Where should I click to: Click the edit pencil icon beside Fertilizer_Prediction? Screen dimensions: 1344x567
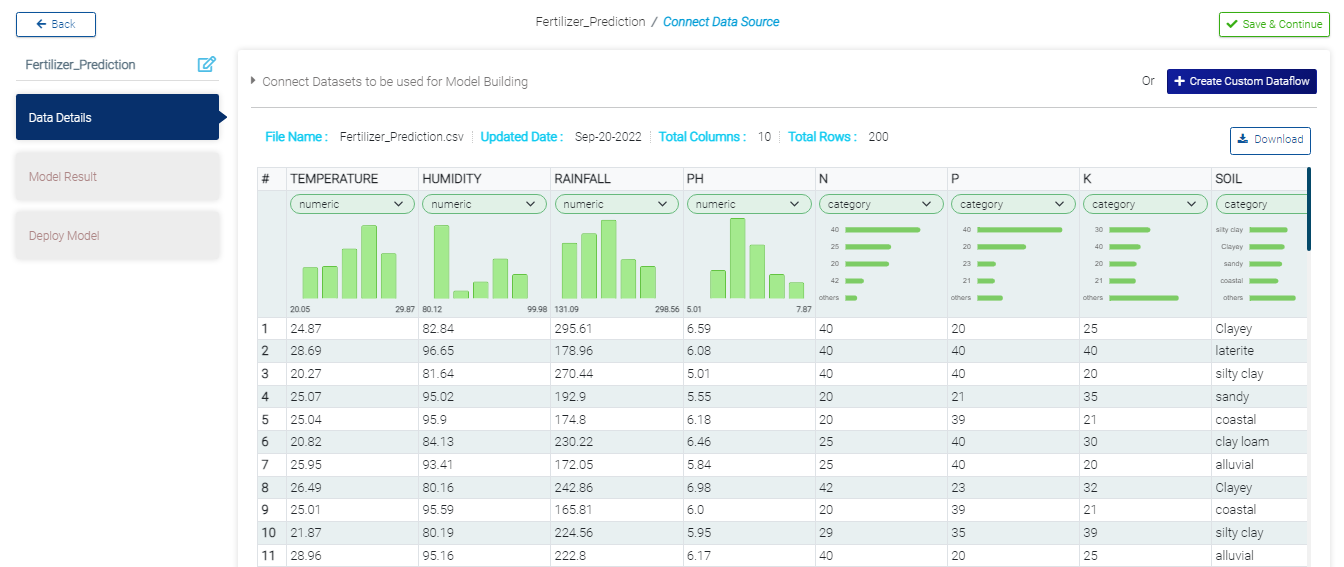coord(207,65)
